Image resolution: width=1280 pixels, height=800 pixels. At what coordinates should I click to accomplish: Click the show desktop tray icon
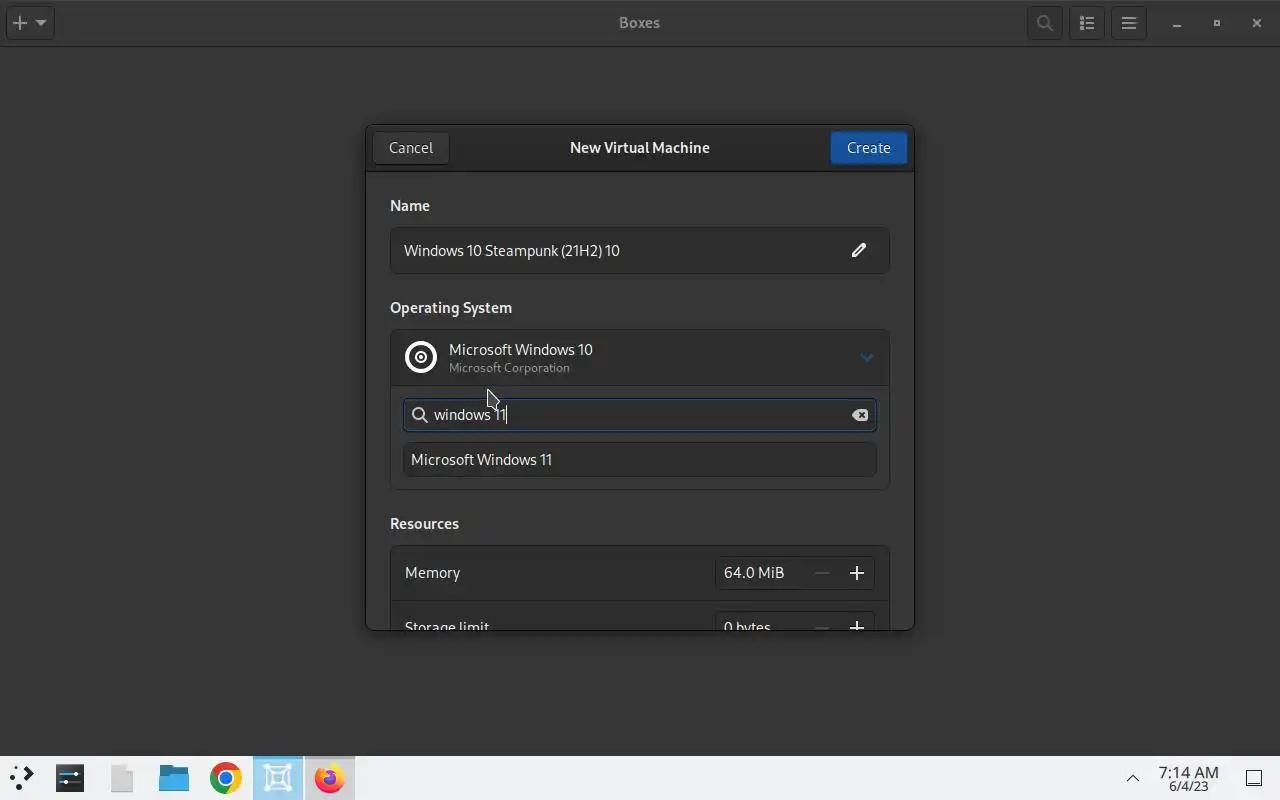pyautogui.click(x=1254, y=778)
